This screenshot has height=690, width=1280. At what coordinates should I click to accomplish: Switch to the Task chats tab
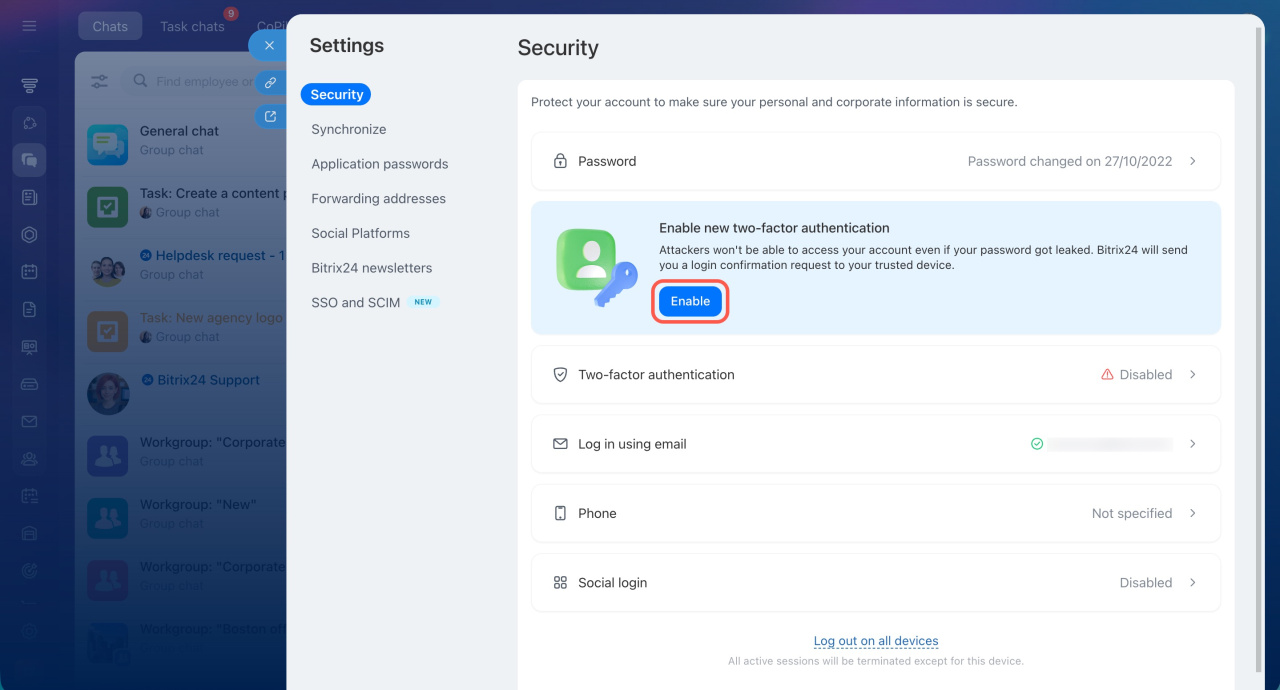point(192,27)
